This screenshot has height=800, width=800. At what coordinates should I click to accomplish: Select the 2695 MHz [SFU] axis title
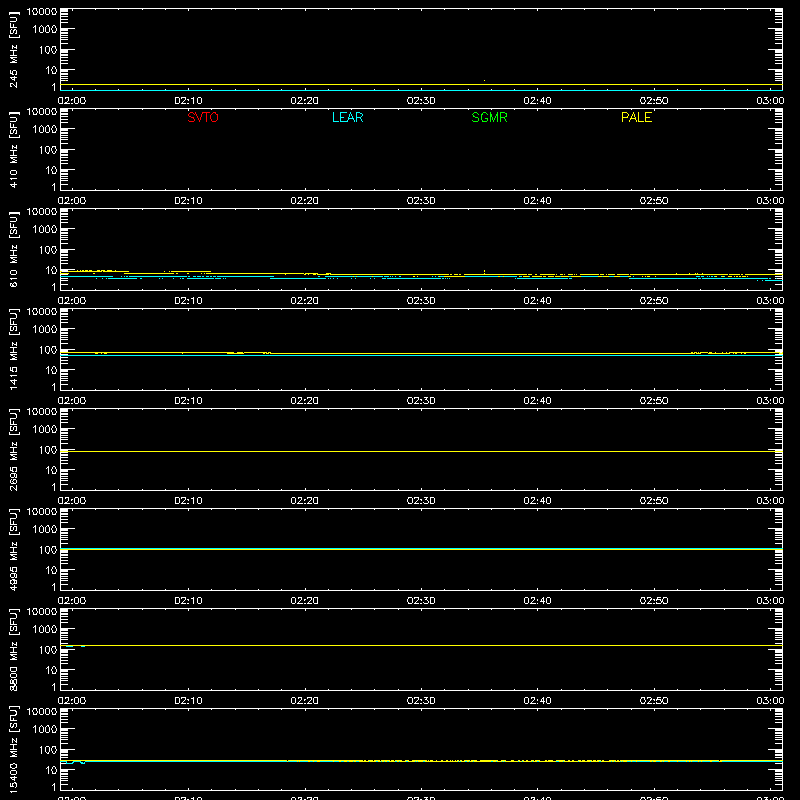coord(13,450)
